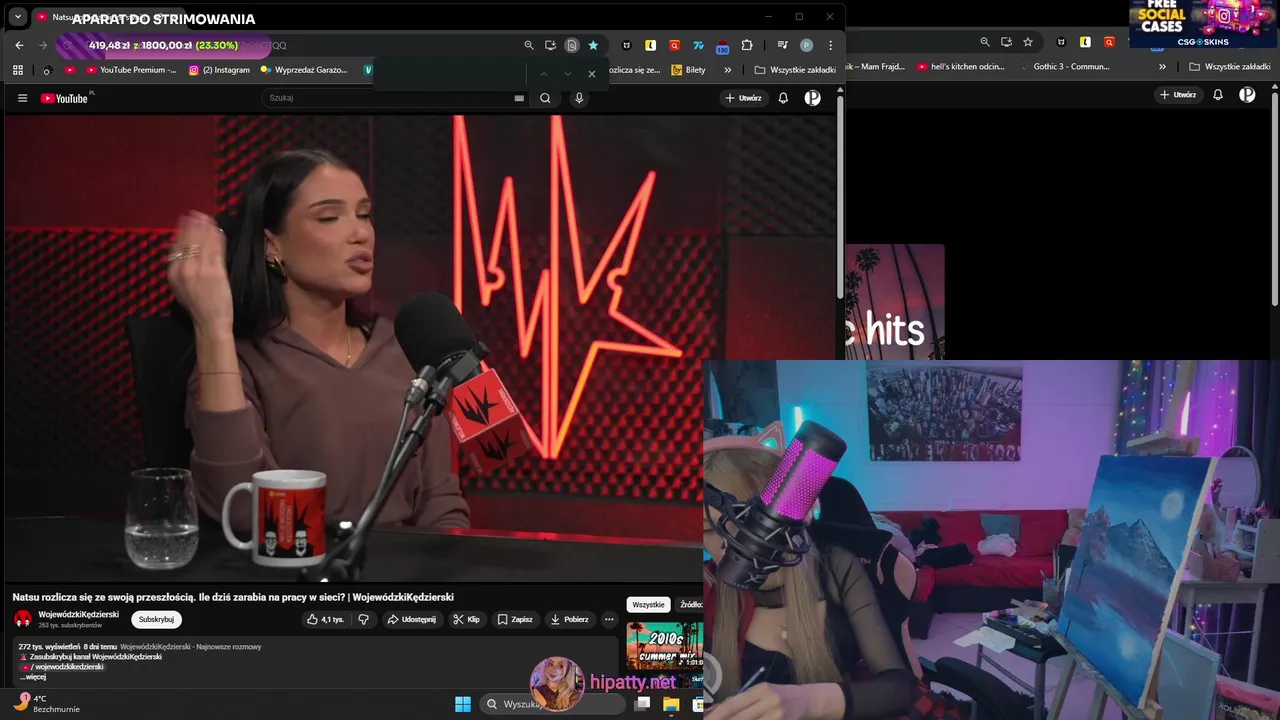Click the install app icon in front address bar
The width and height of the screenshot is (1280, 720).
[x=550, y=45]
